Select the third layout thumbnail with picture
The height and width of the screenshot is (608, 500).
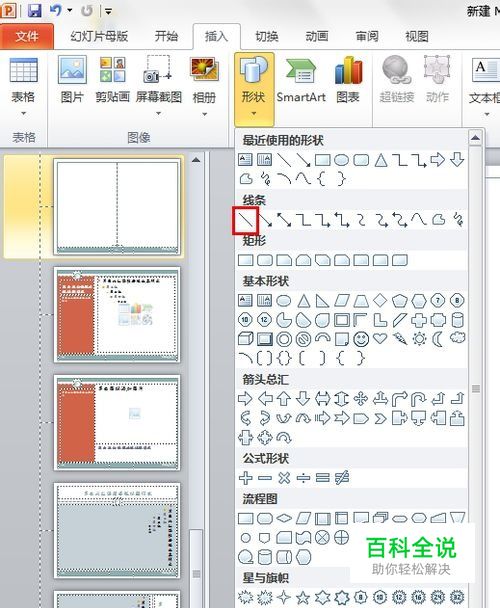click(x=117, y=423)
